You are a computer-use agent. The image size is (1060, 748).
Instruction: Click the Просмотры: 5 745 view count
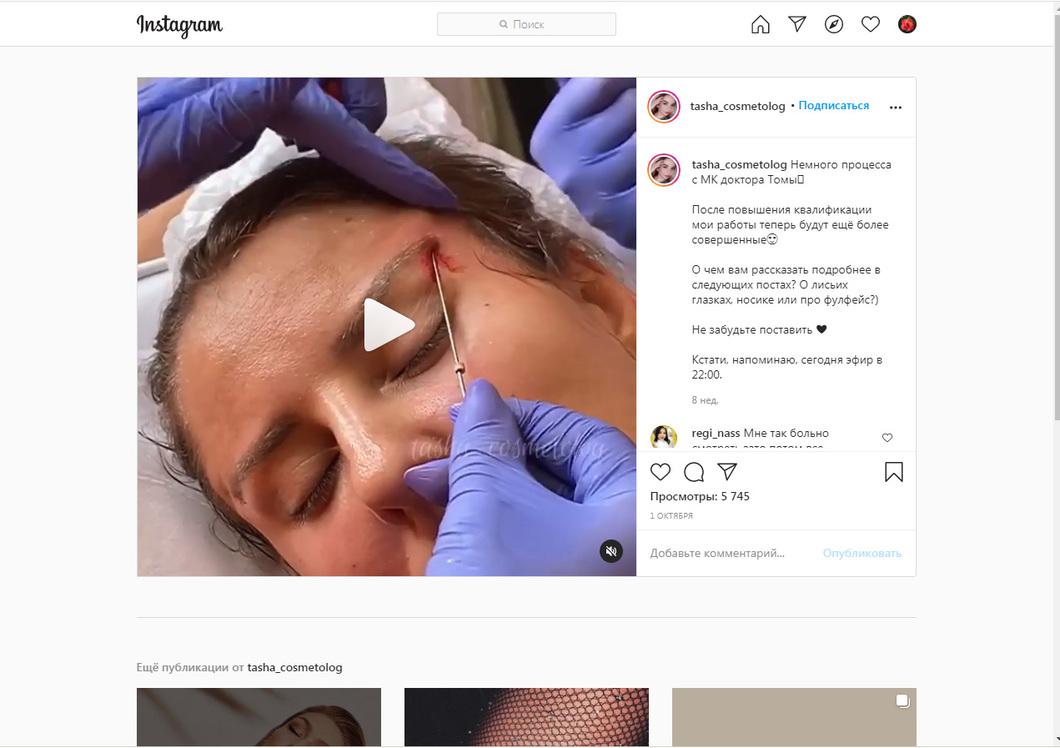coord(700,496)
